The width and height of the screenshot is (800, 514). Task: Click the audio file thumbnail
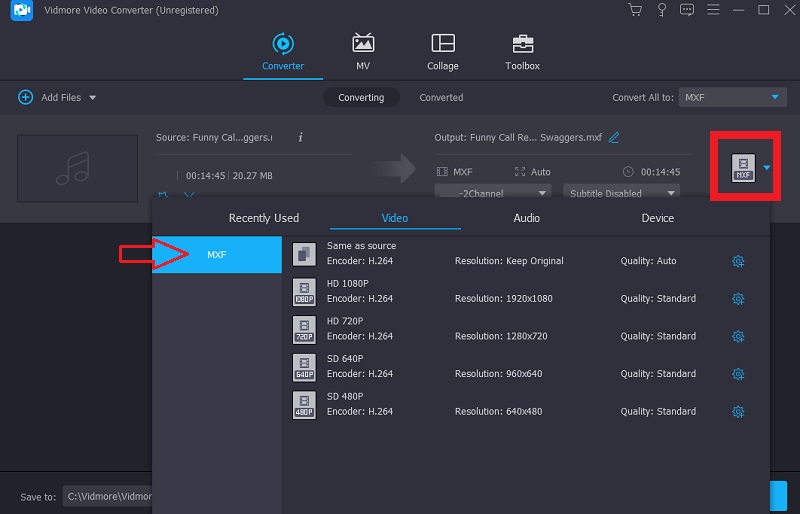point(77,168)
